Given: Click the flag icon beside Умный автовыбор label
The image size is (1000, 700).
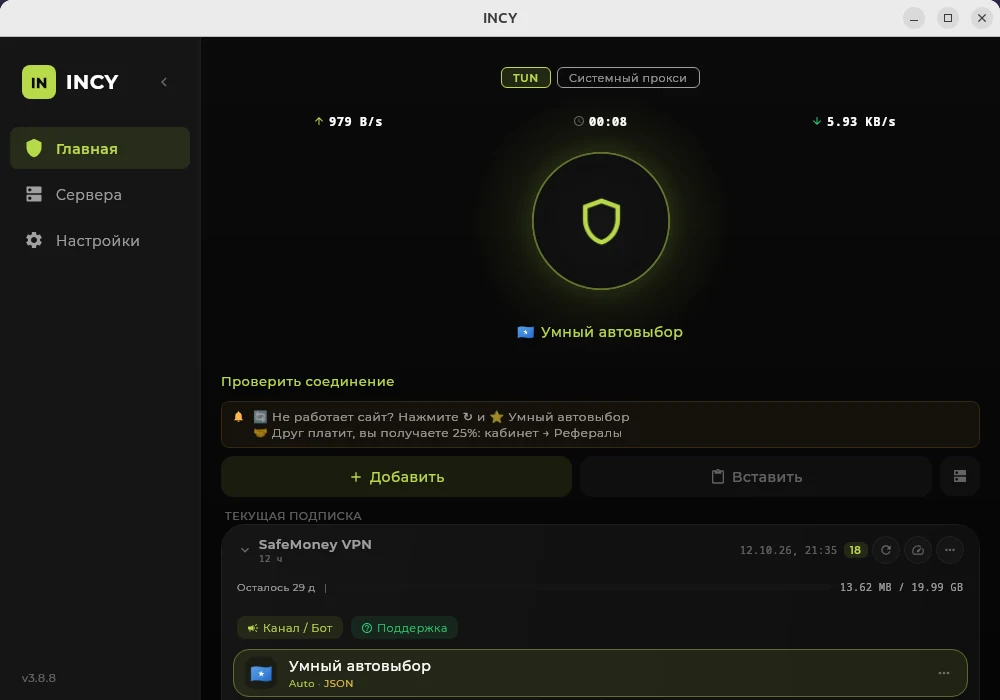Looking at the screenshot, I should [526, 332].
